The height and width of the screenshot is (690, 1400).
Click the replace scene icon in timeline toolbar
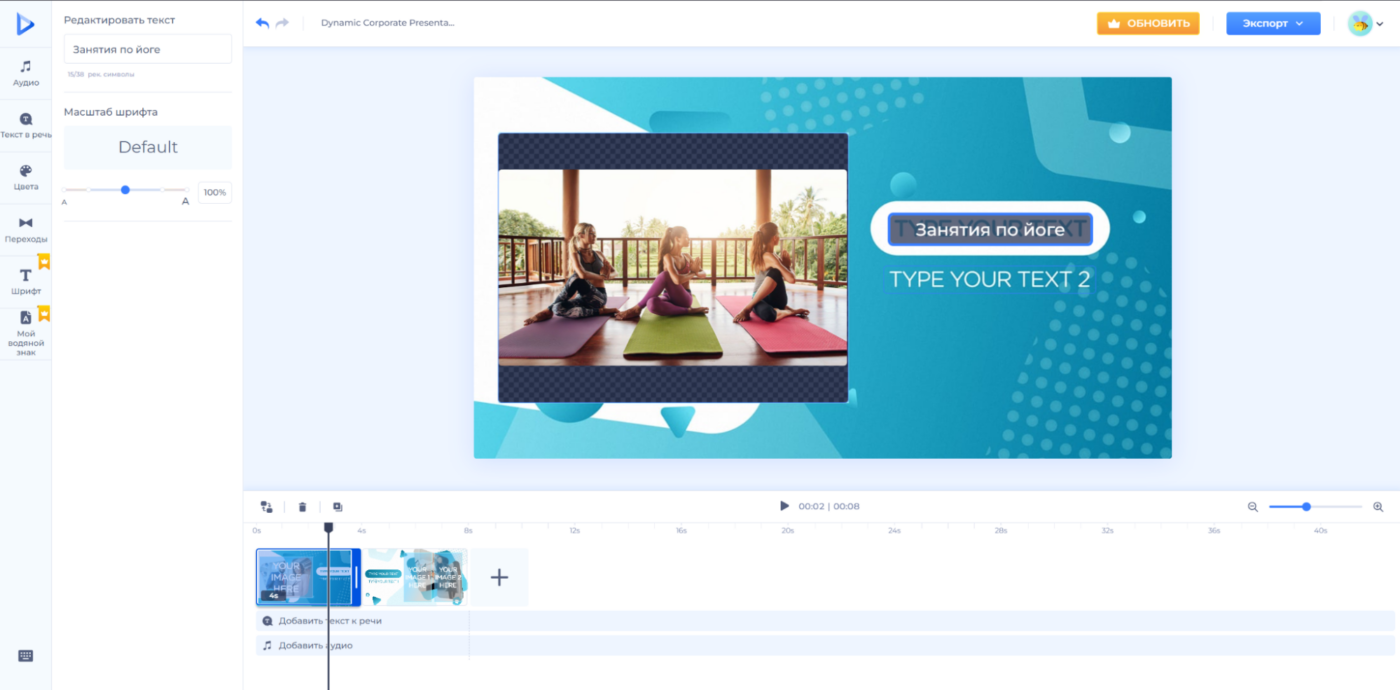(267, 507)
